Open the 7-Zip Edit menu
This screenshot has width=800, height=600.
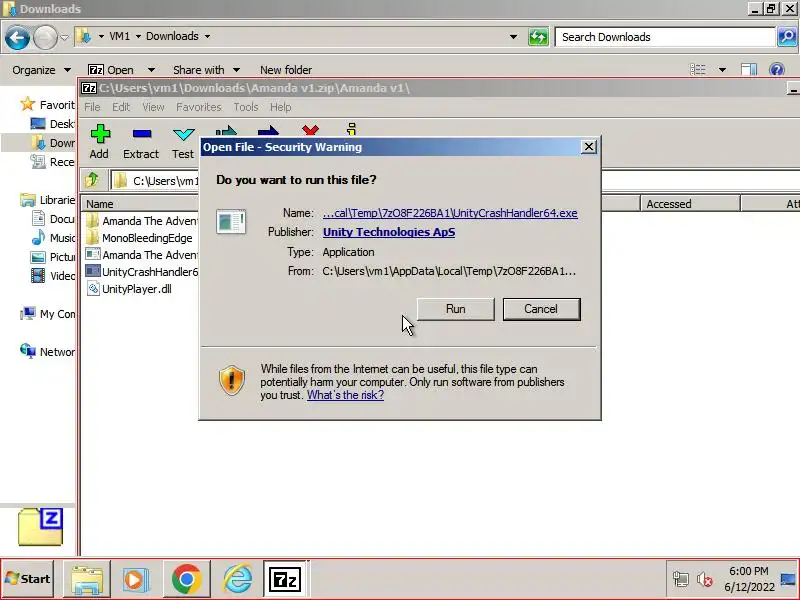pyautogui.click(x=121, y=107)
